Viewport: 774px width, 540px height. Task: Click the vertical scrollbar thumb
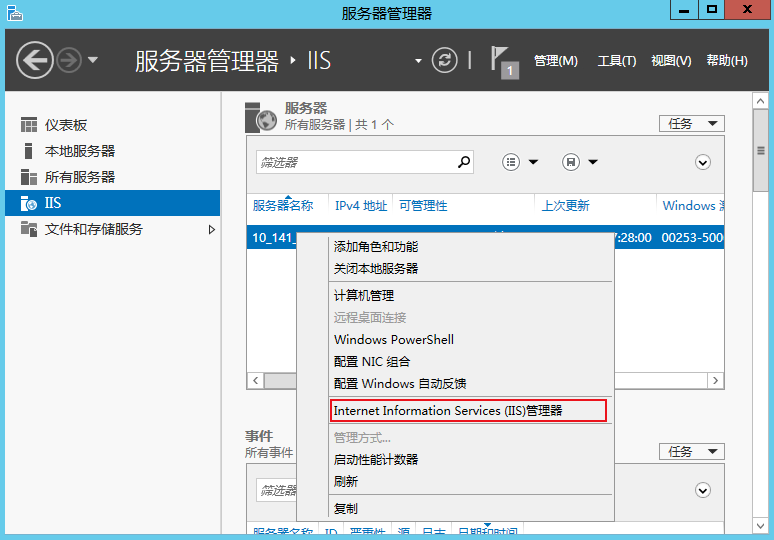761,150
